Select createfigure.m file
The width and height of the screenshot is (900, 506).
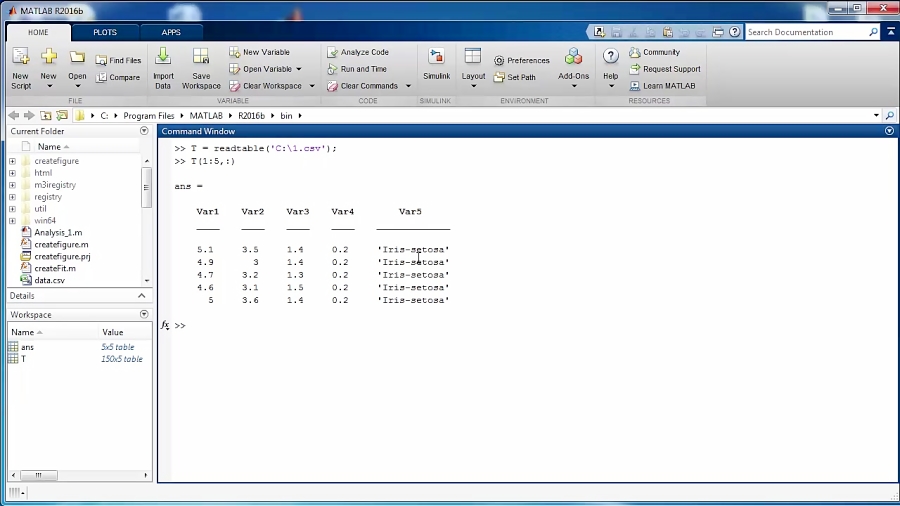(61, 244)
